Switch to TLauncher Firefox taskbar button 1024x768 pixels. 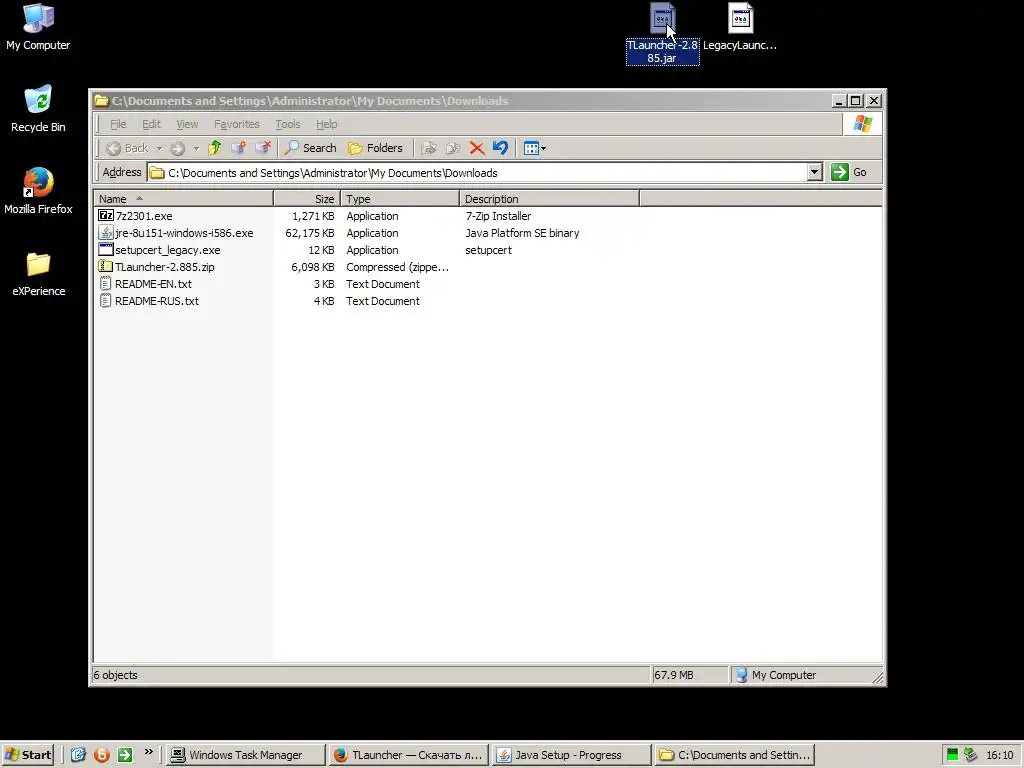pos(408,755)
